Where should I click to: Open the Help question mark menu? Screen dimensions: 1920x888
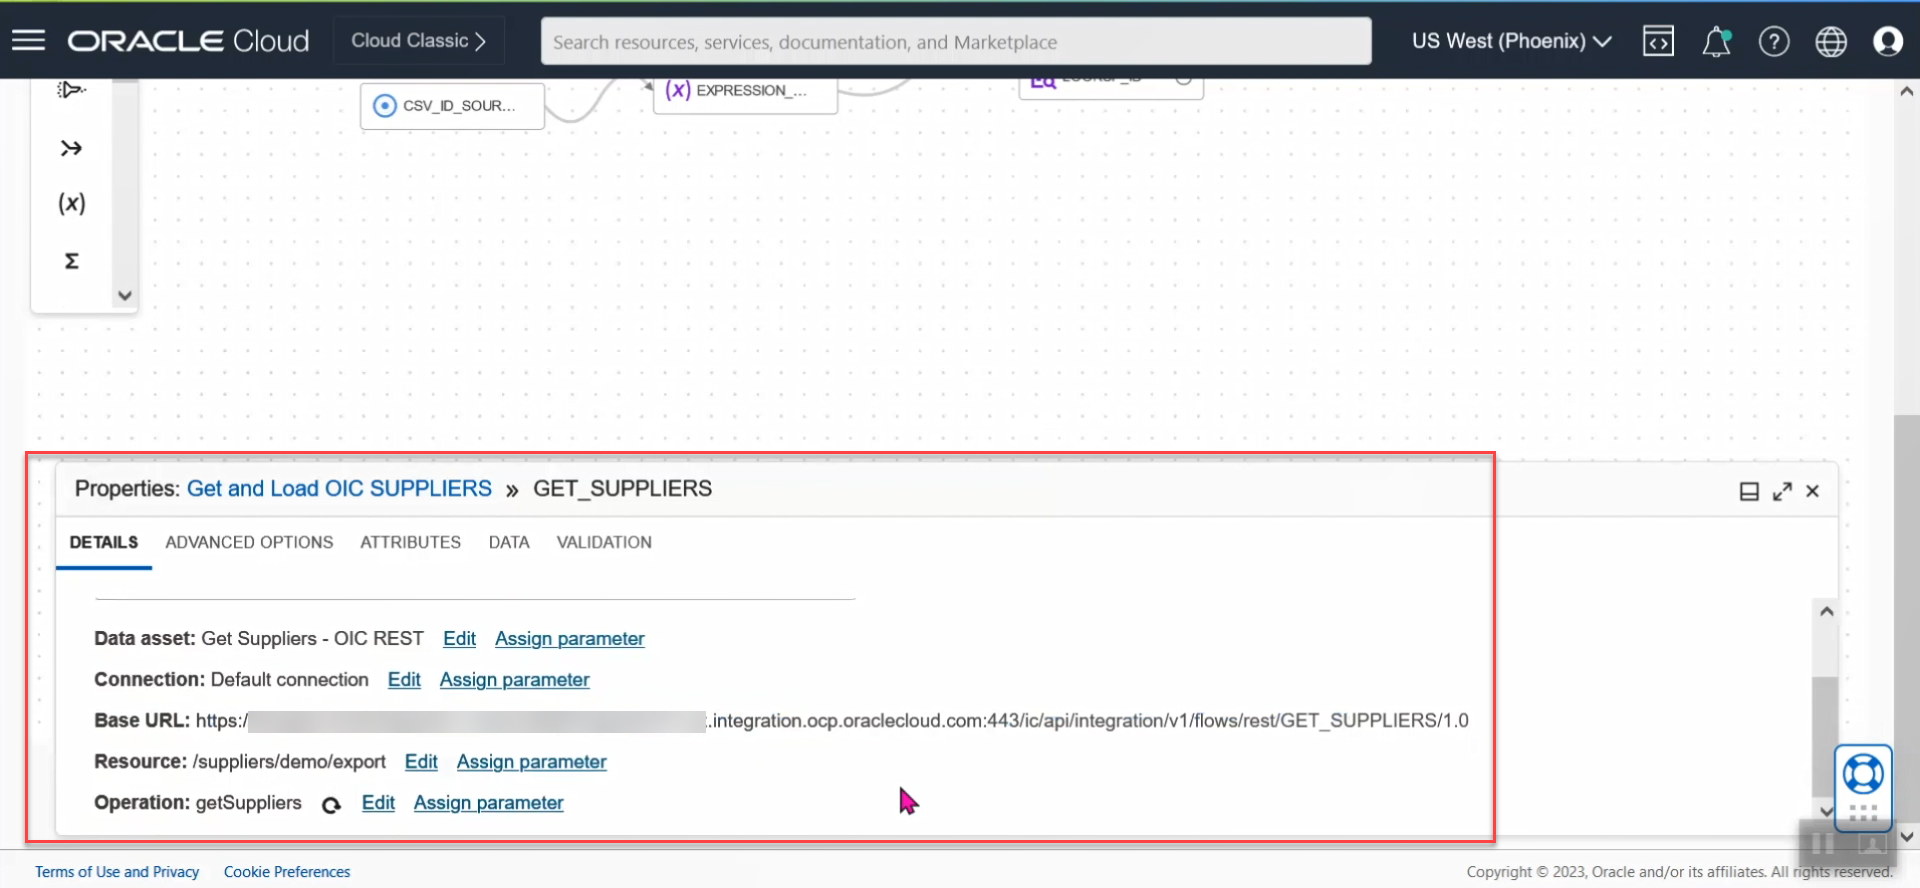[1774, 41]
